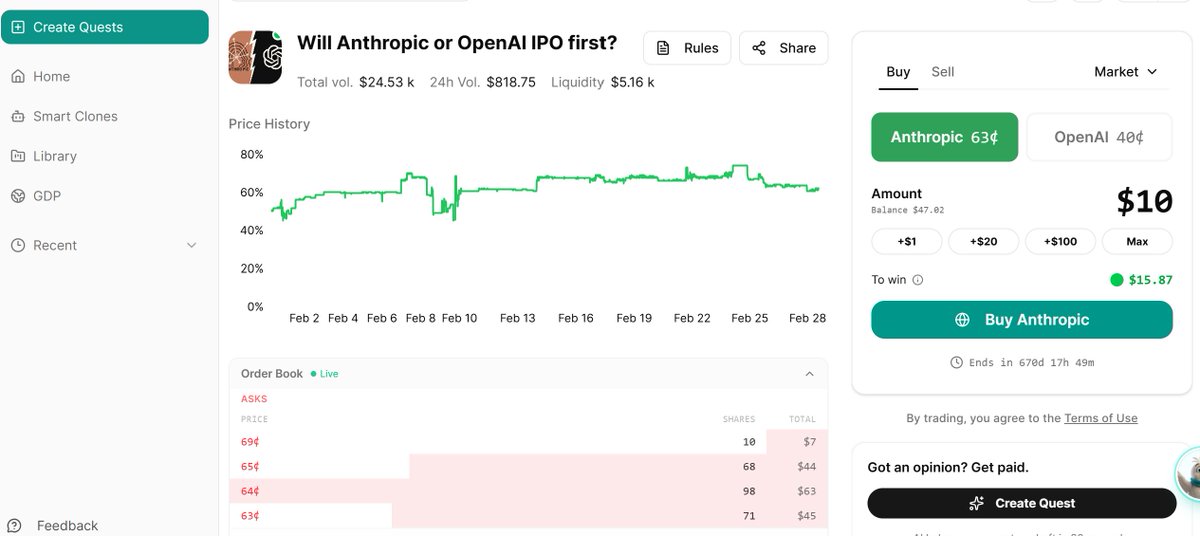
Task: Click the GDP globe icon
Action: coord(18,196)
